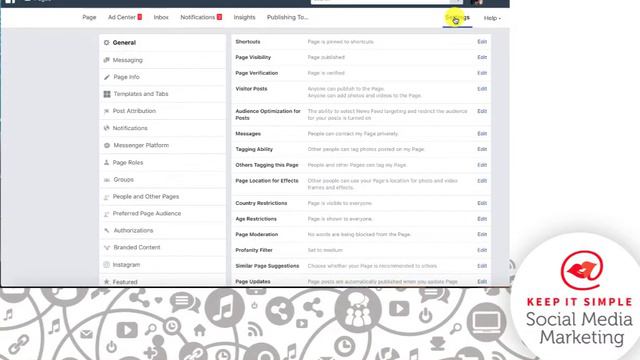The width and height of the screenshot is (640, 360).
Task: Click the Ad Center red badge
Action: tap(140, 17)
